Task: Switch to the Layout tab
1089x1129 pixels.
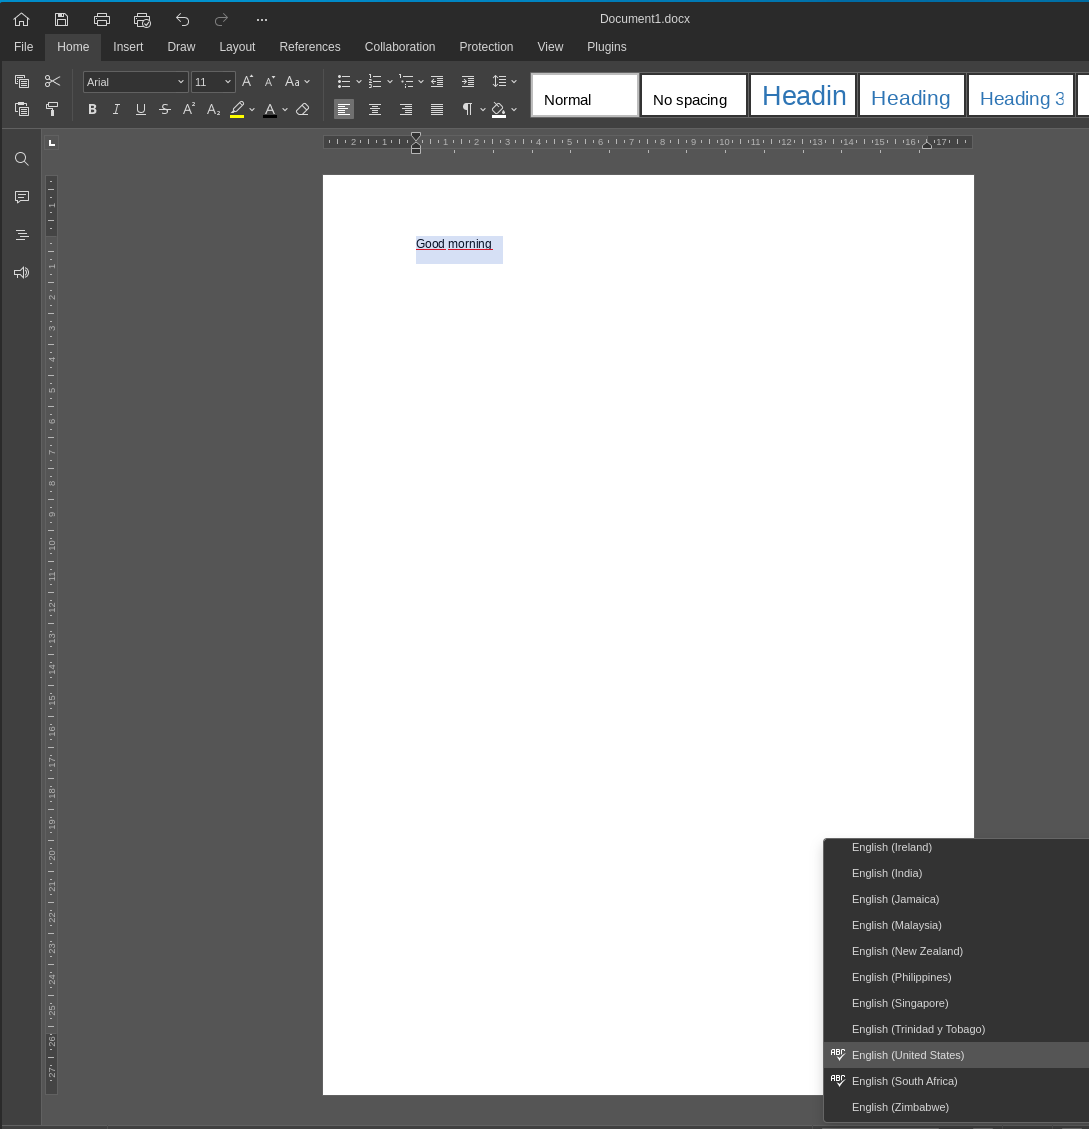Action: [237, 47]
